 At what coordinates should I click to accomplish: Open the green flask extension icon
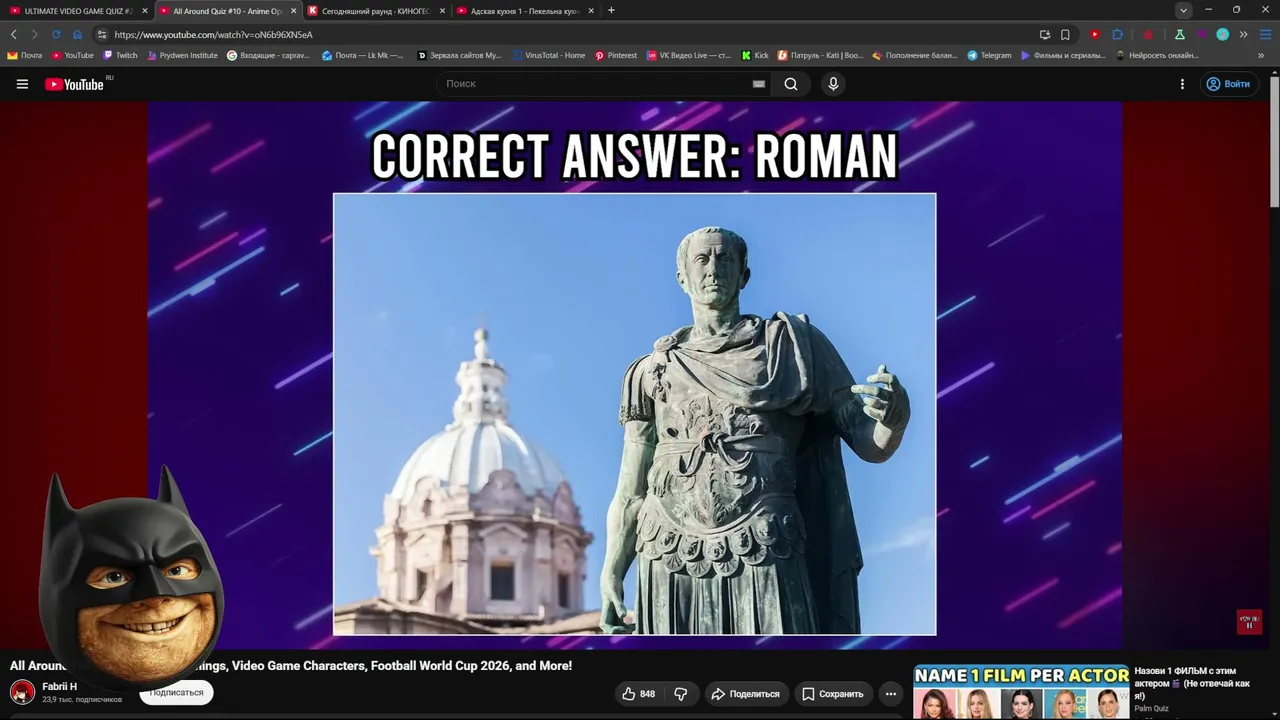point(1179,34)
